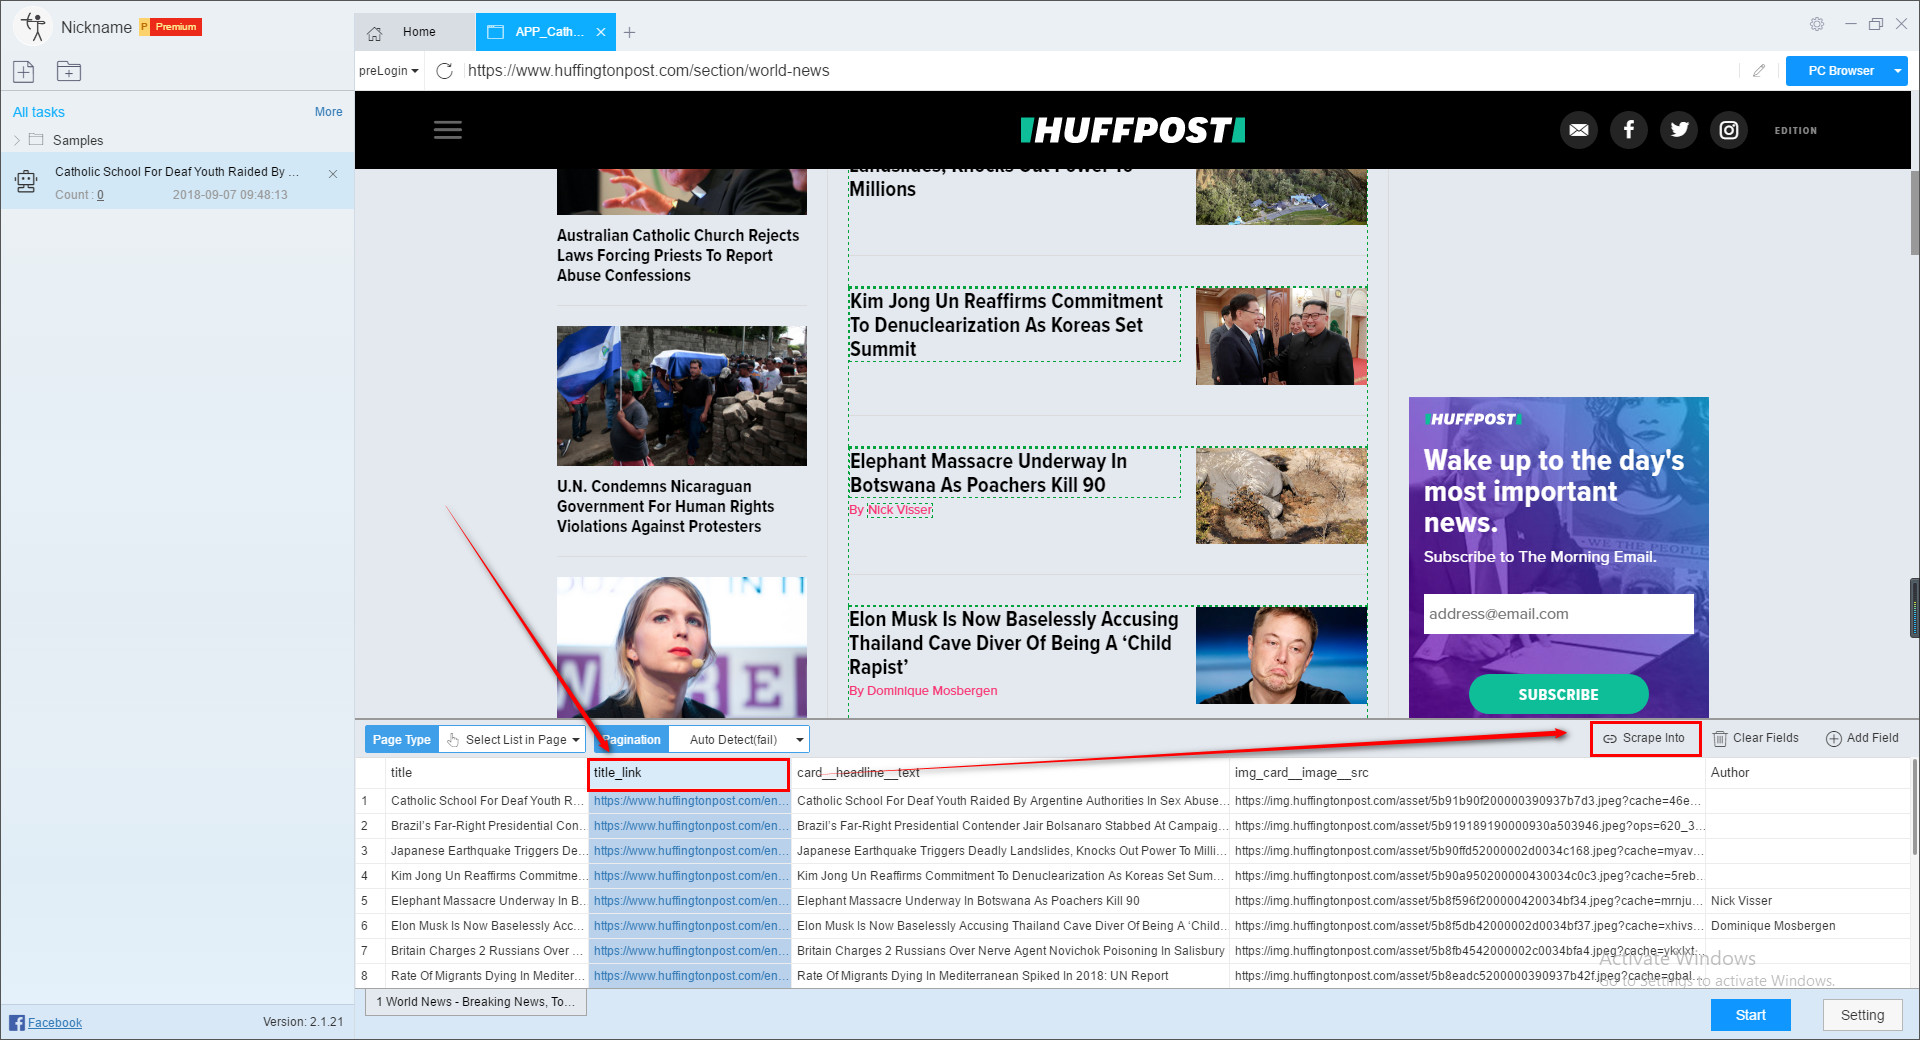Open the Auto Detect(fail) pagination dropdown
Viewport: 1920px width, 1040px height.
(x=739, y=740)
